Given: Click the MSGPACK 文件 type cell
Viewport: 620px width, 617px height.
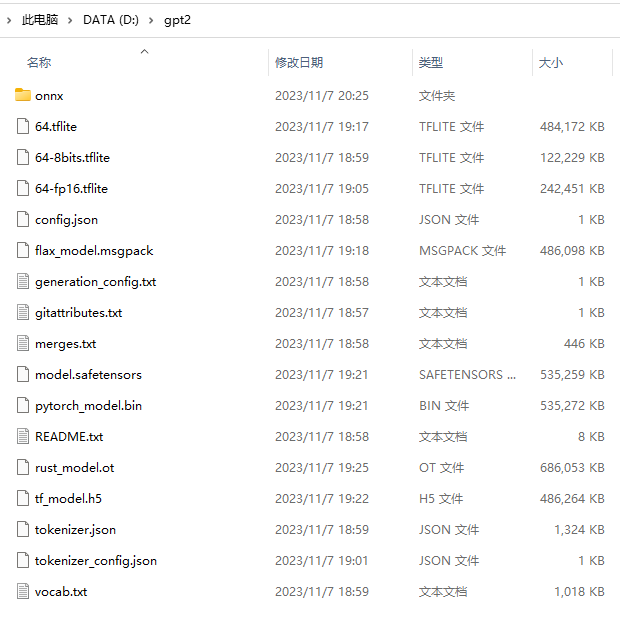Looking at the screenshot, I should click(x=462, y=250).
